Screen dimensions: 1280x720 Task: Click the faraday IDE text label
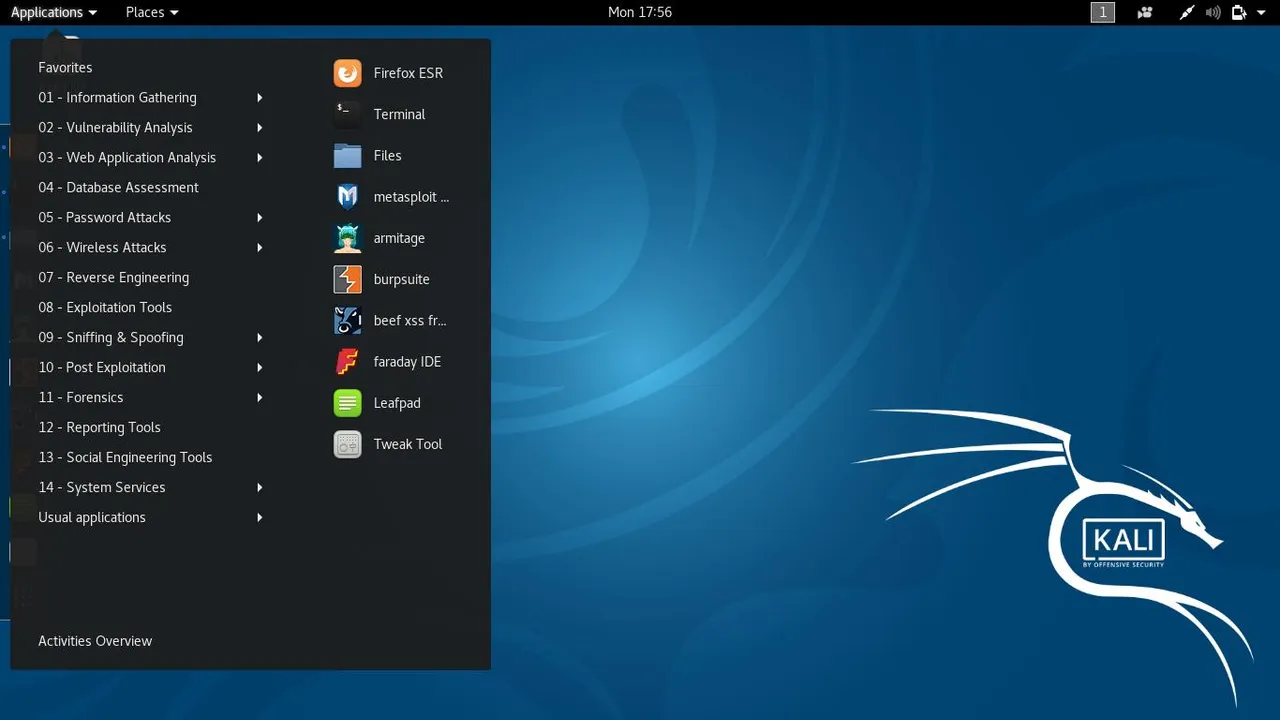pyautogui.click(x=407, y=362)
